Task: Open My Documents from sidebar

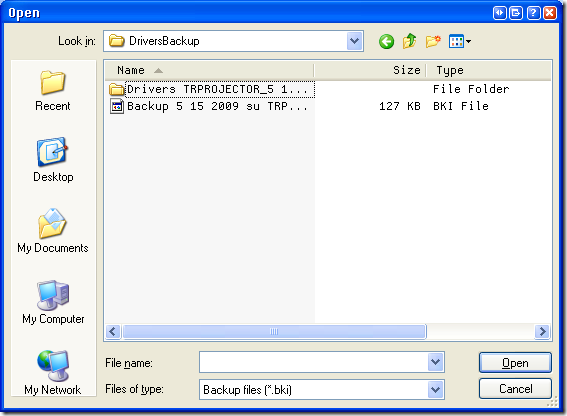Action: click(53, 231)
